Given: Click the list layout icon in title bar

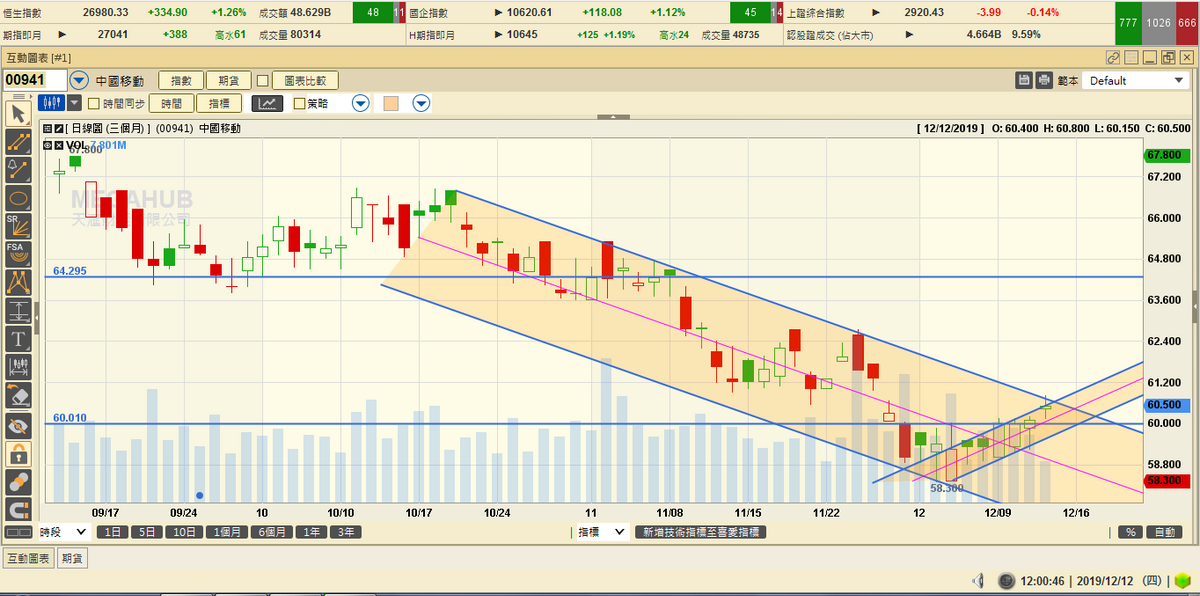Looking at the screenshot, I should click(1132, 57).
